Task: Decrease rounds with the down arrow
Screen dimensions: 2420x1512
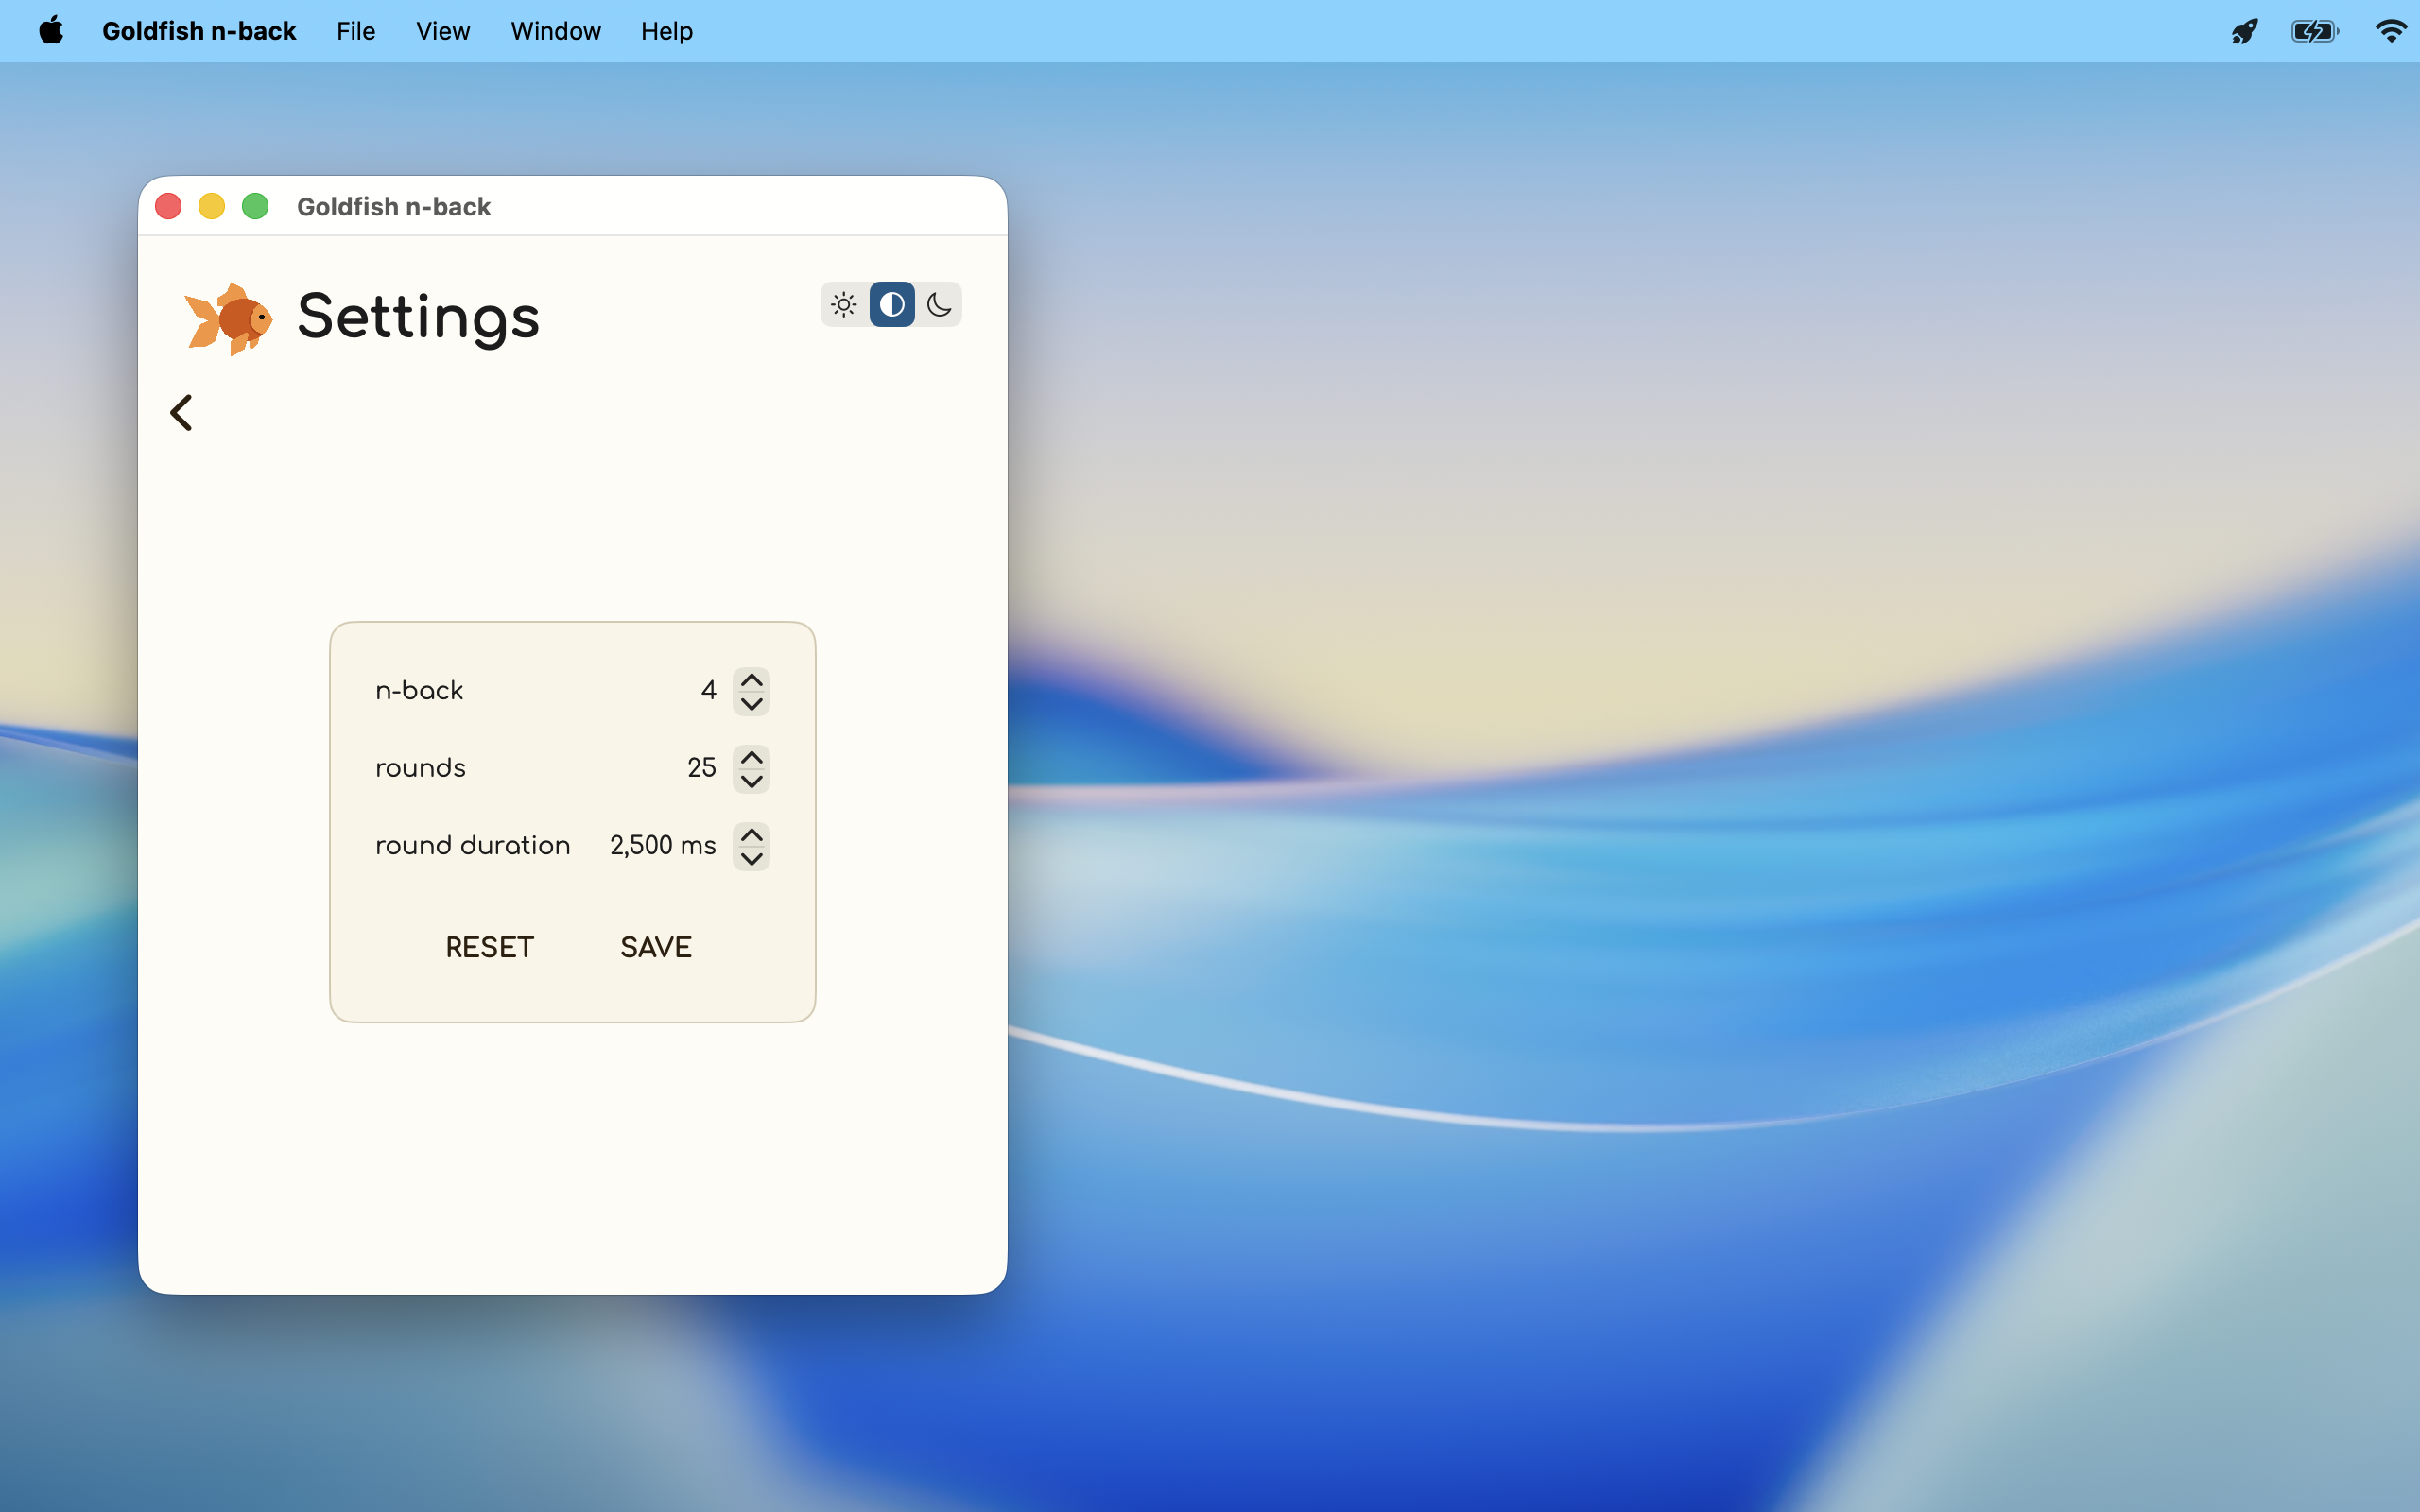Action: (751, 781)
